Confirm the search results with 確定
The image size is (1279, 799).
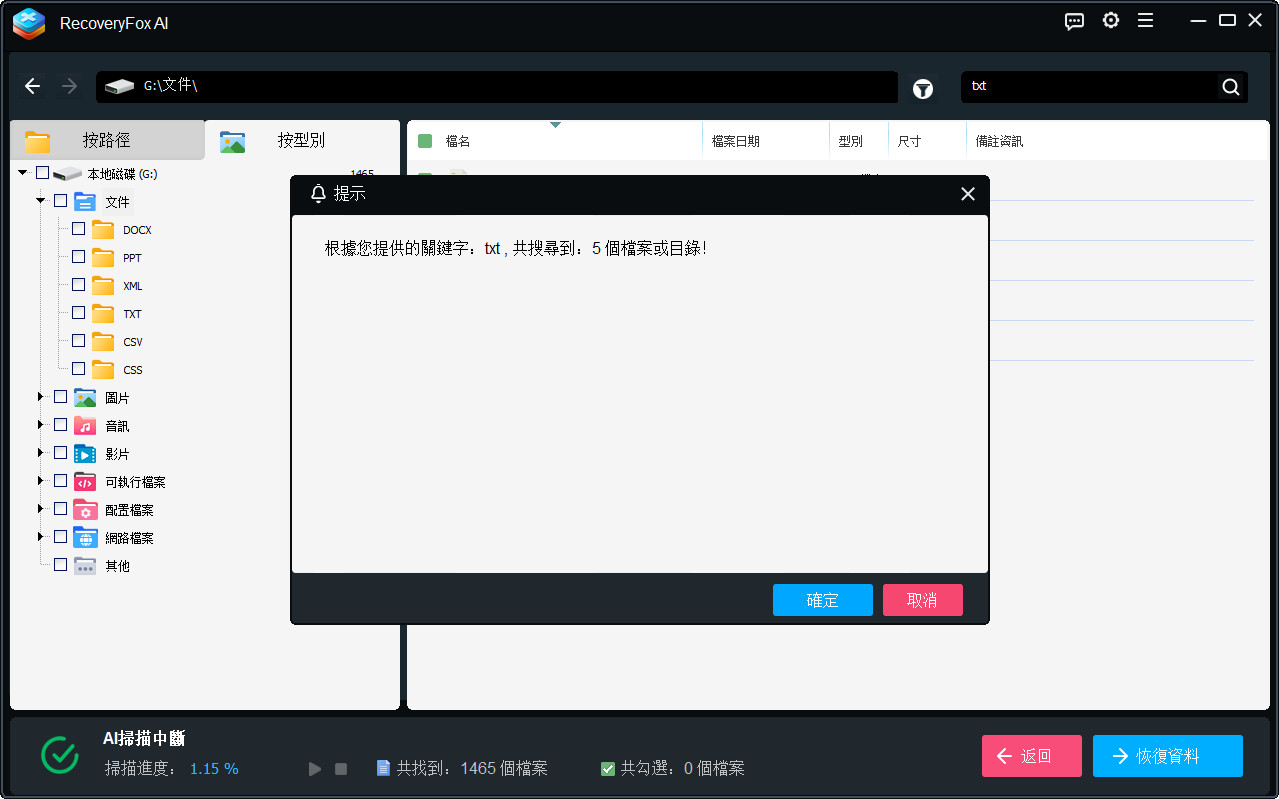click(x=822, y=600)
